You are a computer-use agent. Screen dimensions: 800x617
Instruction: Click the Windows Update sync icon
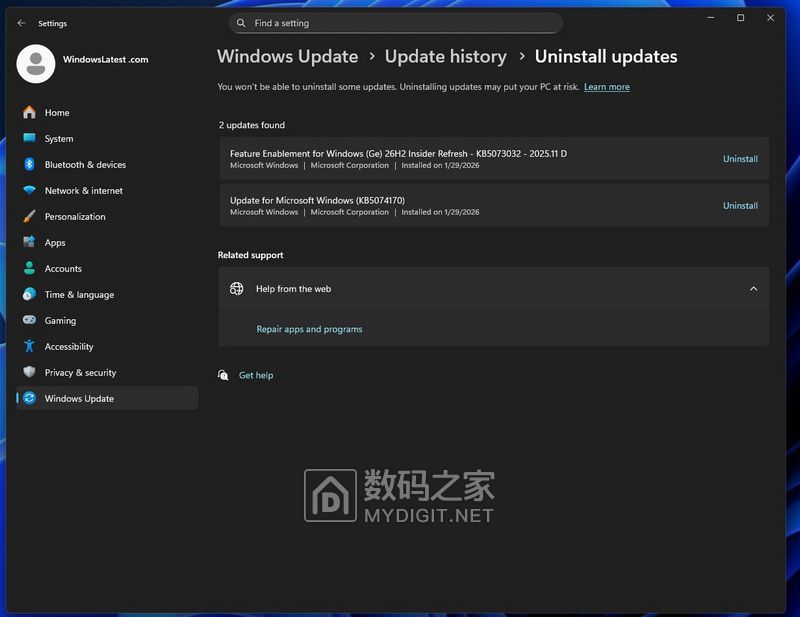pos(30,398)
